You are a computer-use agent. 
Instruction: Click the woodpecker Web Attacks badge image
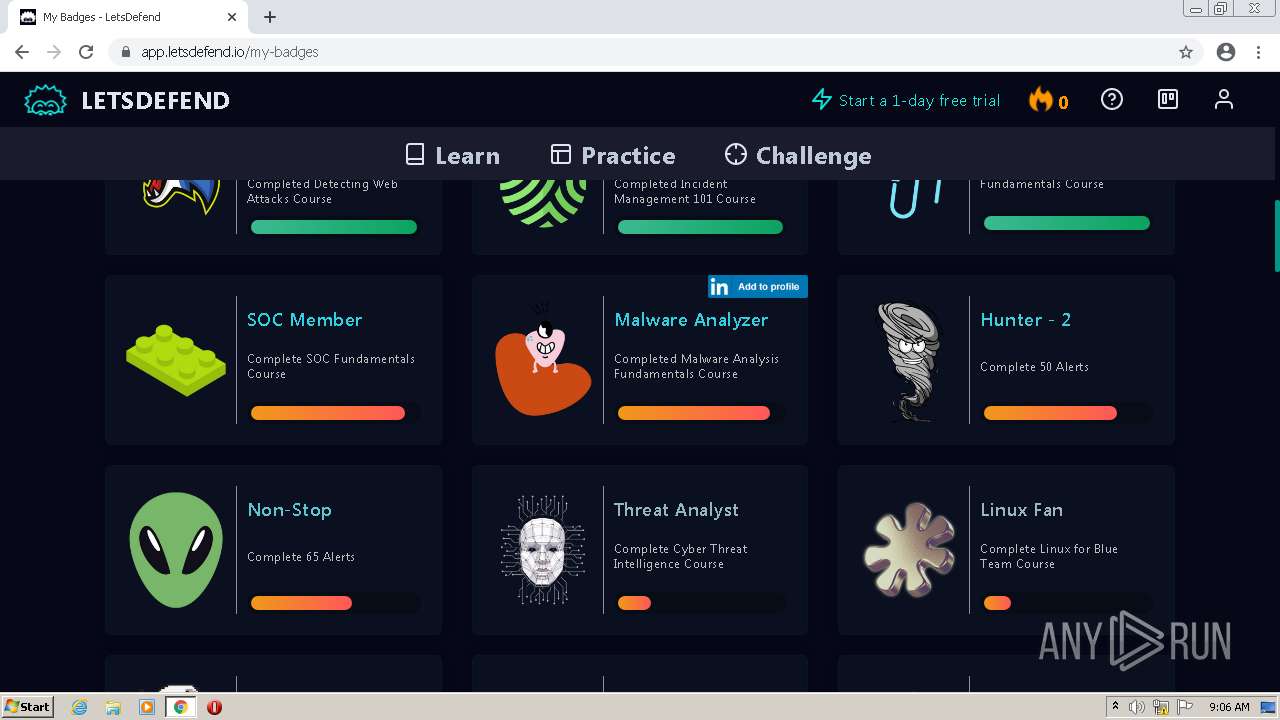pos(180,196)
